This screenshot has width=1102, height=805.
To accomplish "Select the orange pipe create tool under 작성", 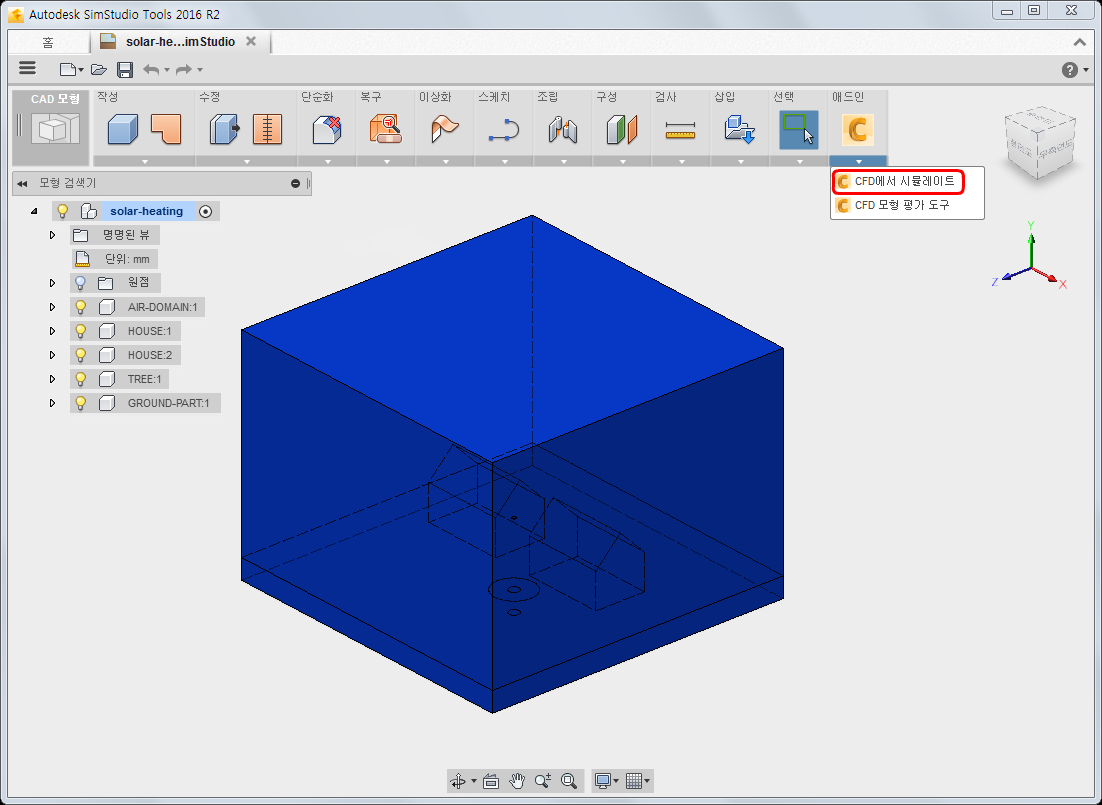I will 167,130.
